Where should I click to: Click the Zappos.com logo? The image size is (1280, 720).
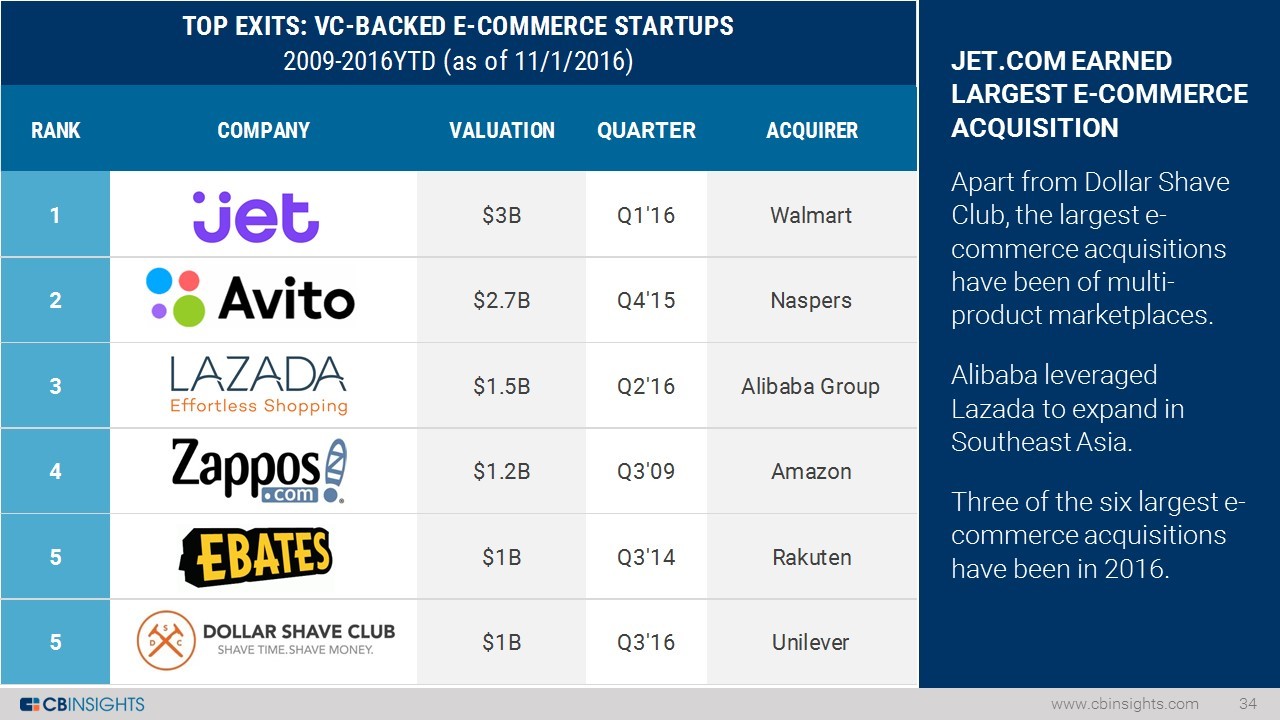(259, 471)
